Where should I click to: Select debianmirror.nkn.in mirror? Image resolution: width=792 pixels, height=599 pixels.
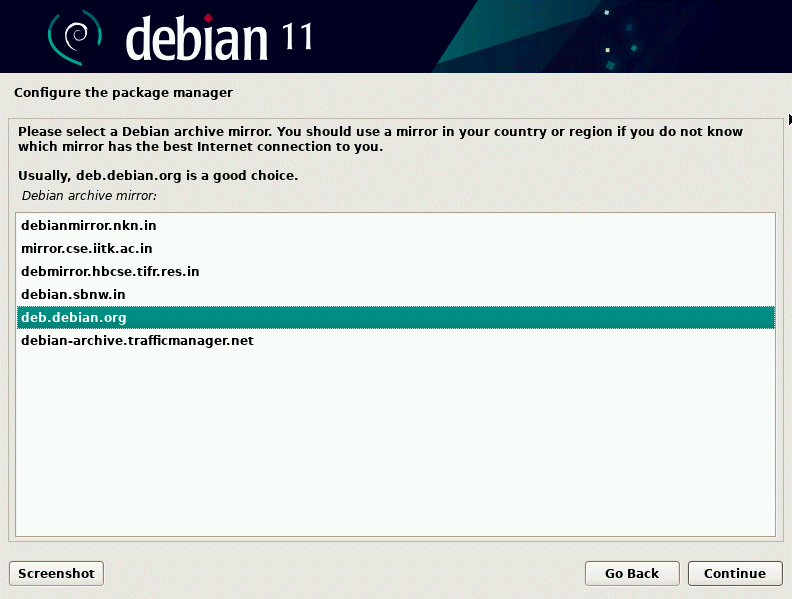point(89,226)
